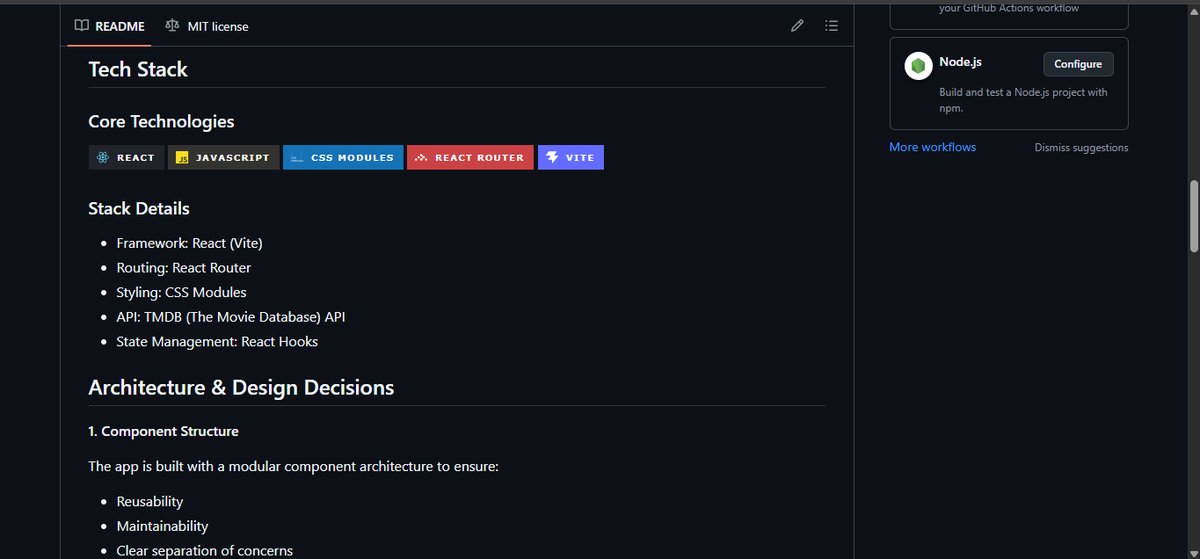Click the React badge
Image resolution: width=1200 pixels, height=559 pixels.
[x=126, y=157]
